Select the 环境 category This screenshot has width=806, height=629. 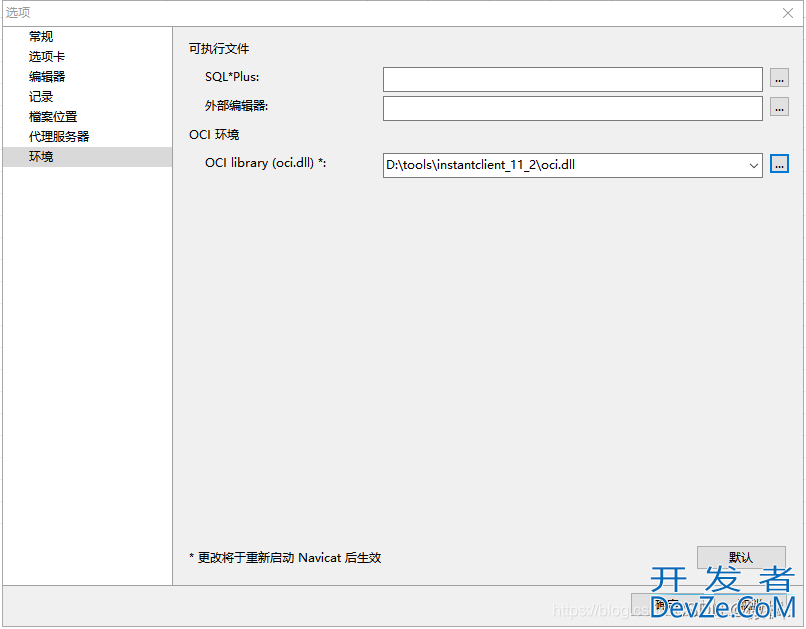click(x=87, y=157)
